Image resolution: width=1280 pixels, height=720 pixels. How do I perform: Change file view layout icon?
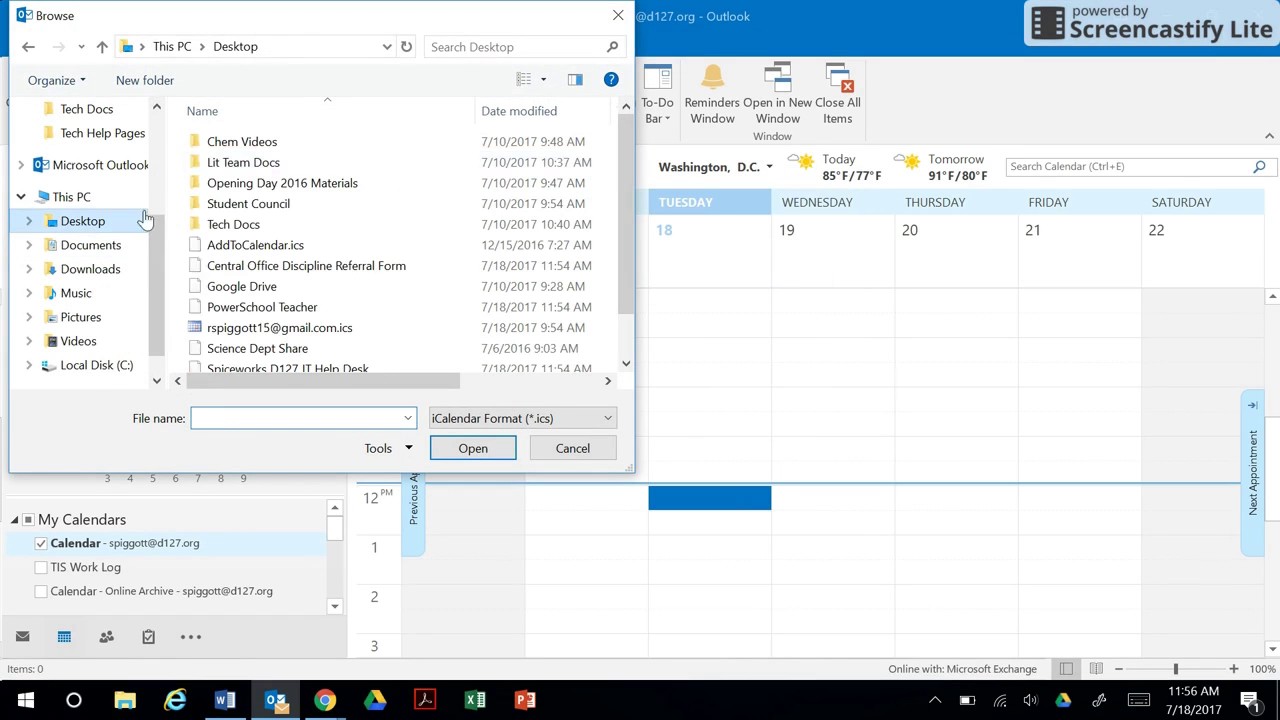tap(523, 80)
